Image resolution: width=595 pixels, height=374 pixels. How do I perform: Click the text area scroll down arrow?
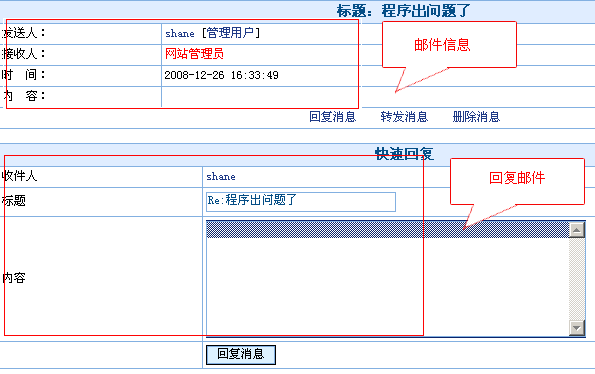[x=577, y=328]
